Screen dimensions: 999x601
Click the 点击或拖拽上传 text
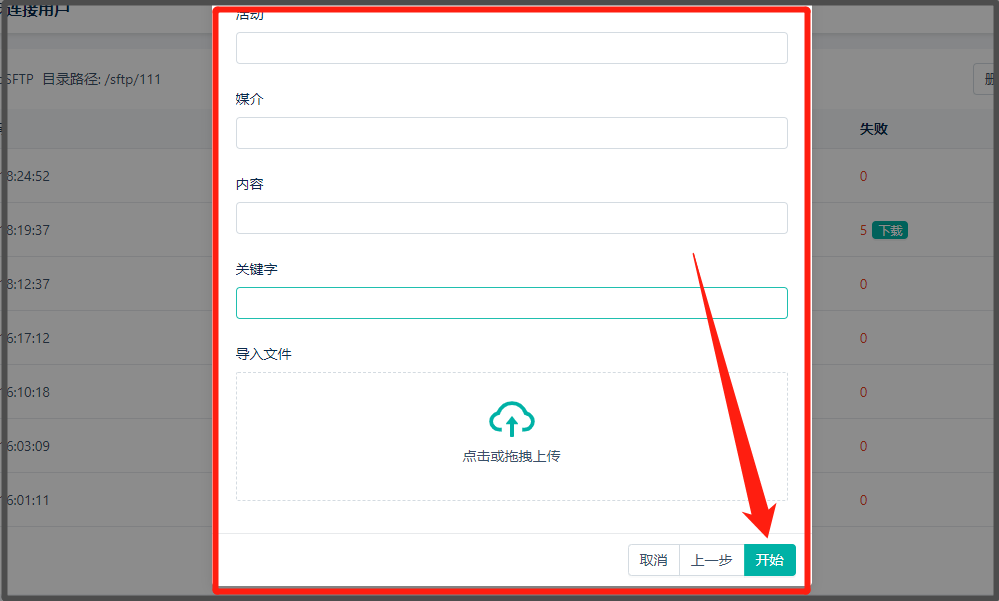pos(512,456)
